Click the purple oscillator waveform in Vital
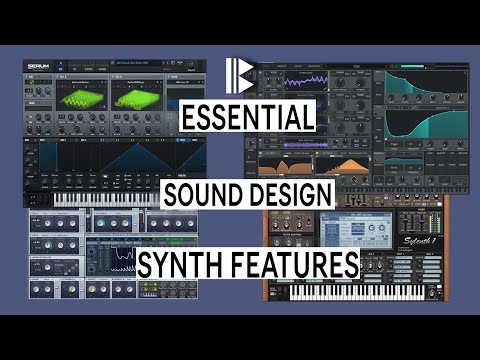 pos(306,80)
